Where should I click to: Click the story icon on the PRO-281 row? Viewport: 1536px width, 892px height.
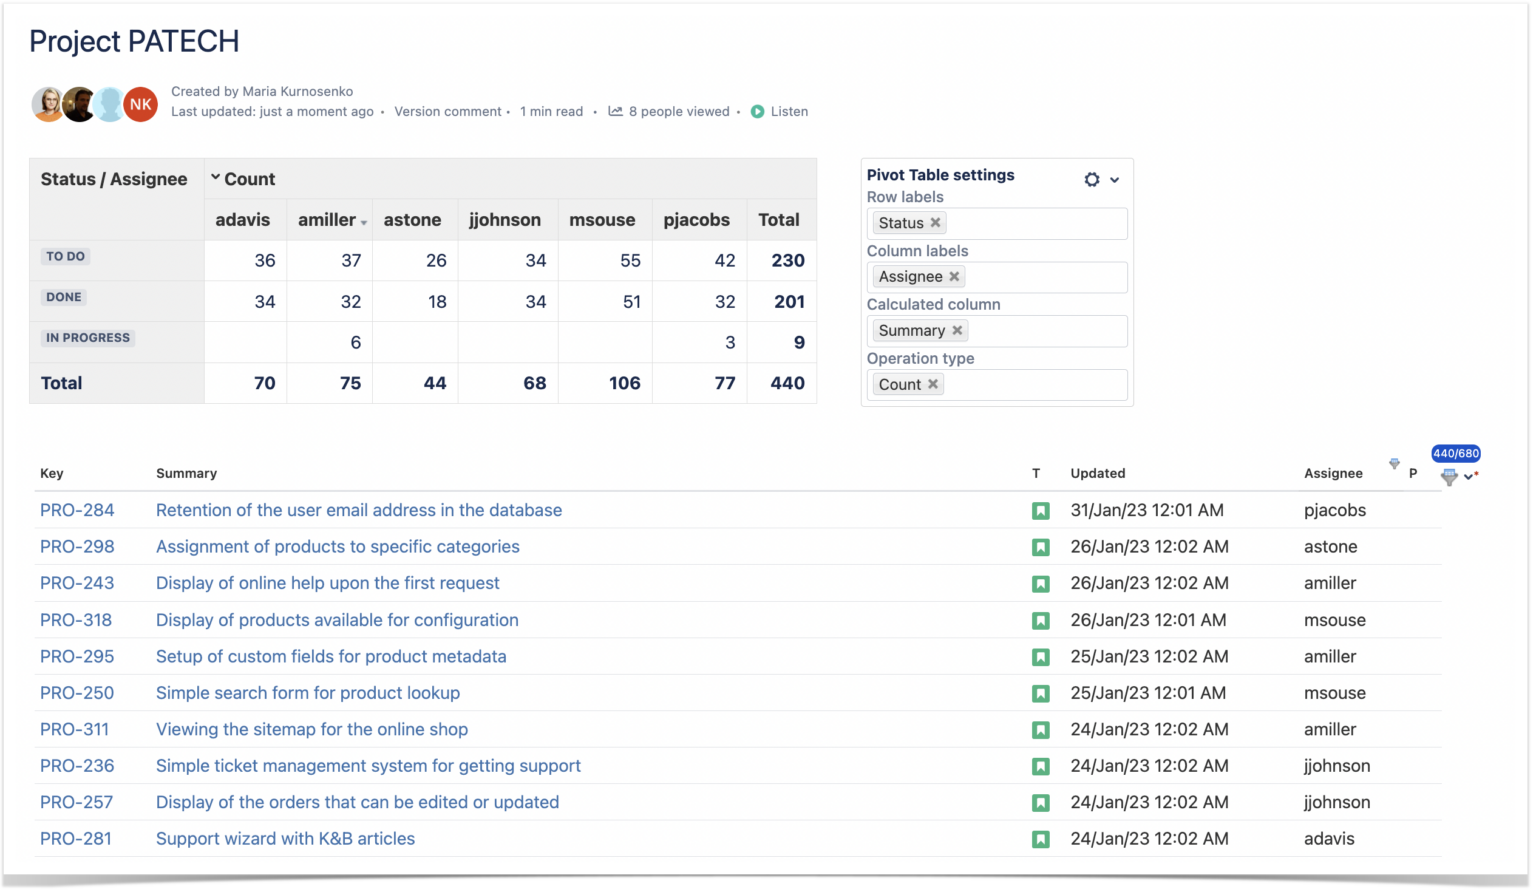click(x=1040, y=838)
